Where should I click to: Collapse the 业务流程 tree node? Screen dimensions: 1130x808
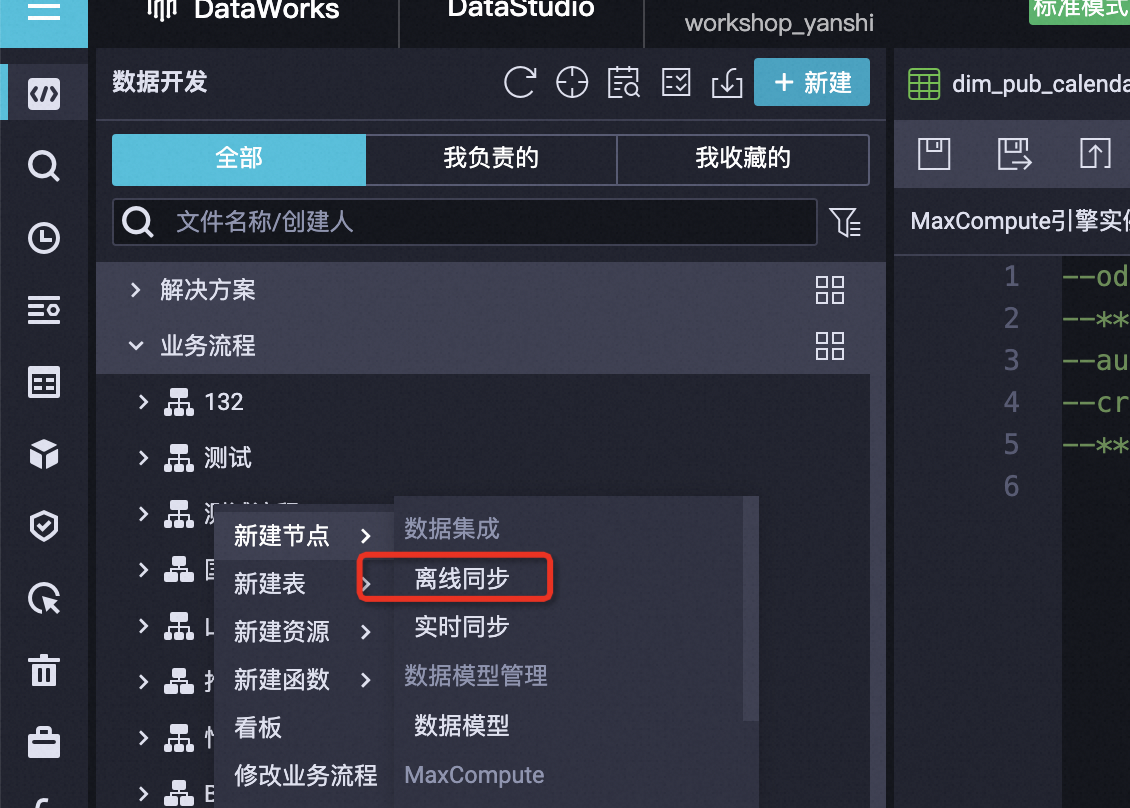[x=135, y=346]
